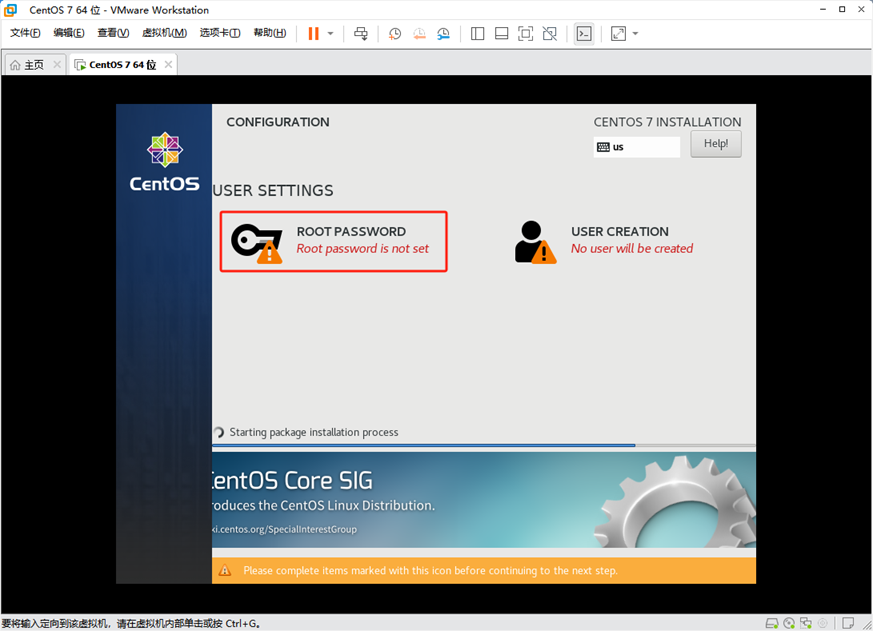Click the 'Please complete items marked' warning message
The height and width of the screenshot is (631, 873).
pos(430,570)
